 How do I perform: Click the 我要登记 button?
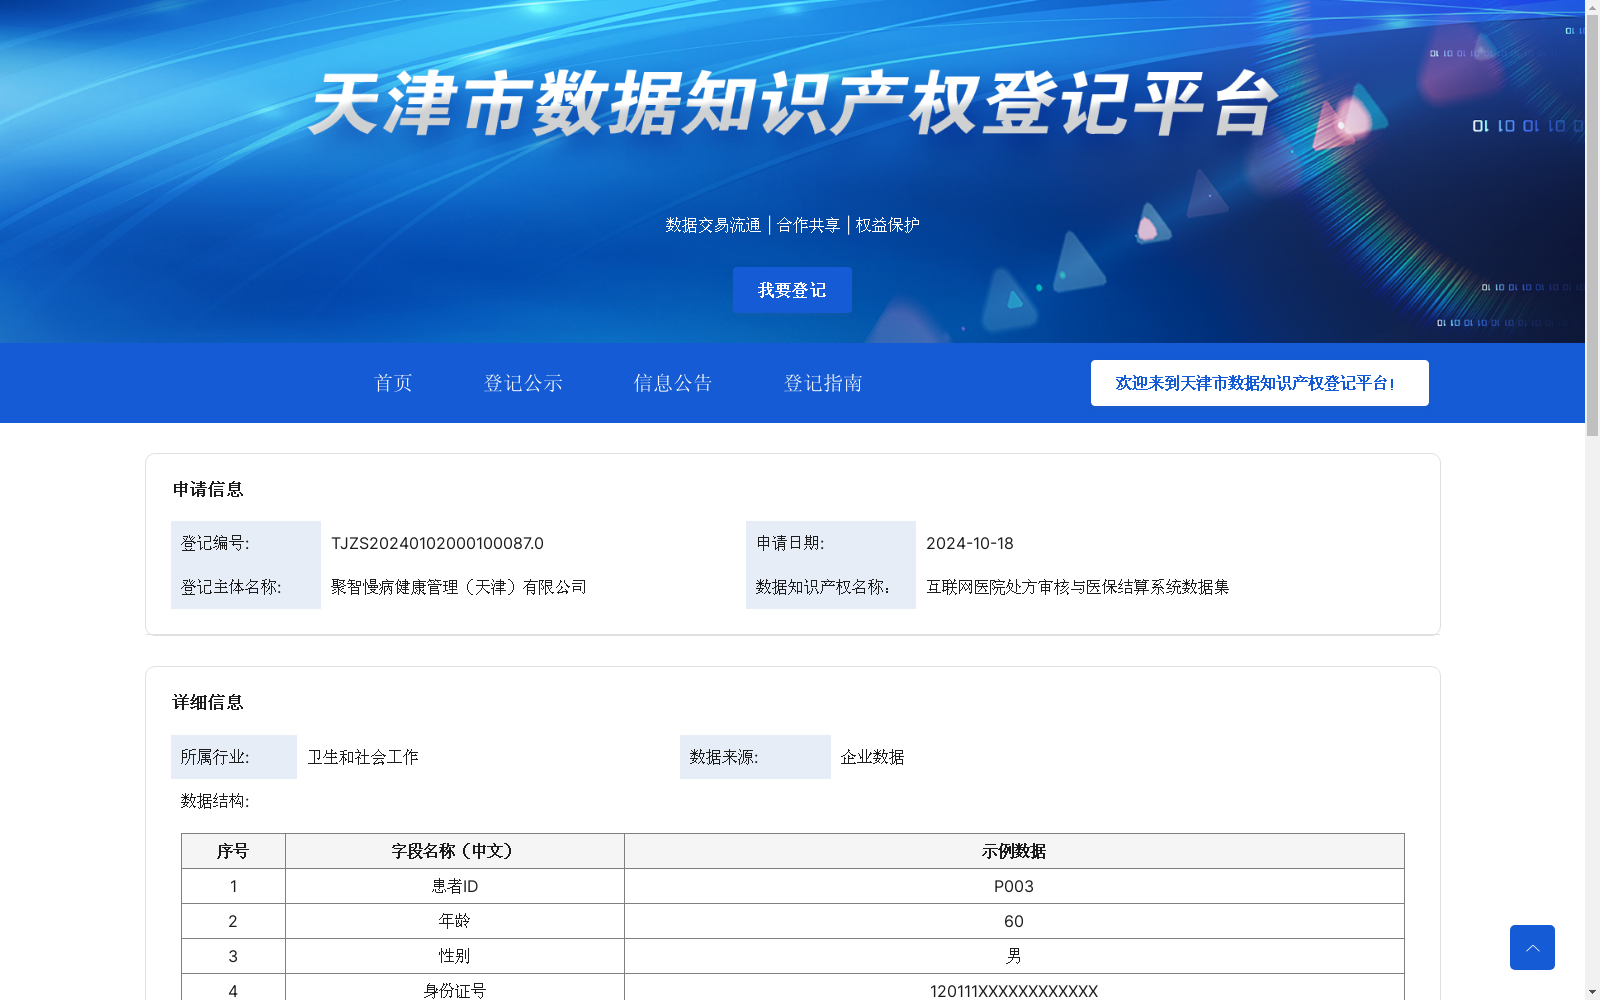click(x=792, y=290)
